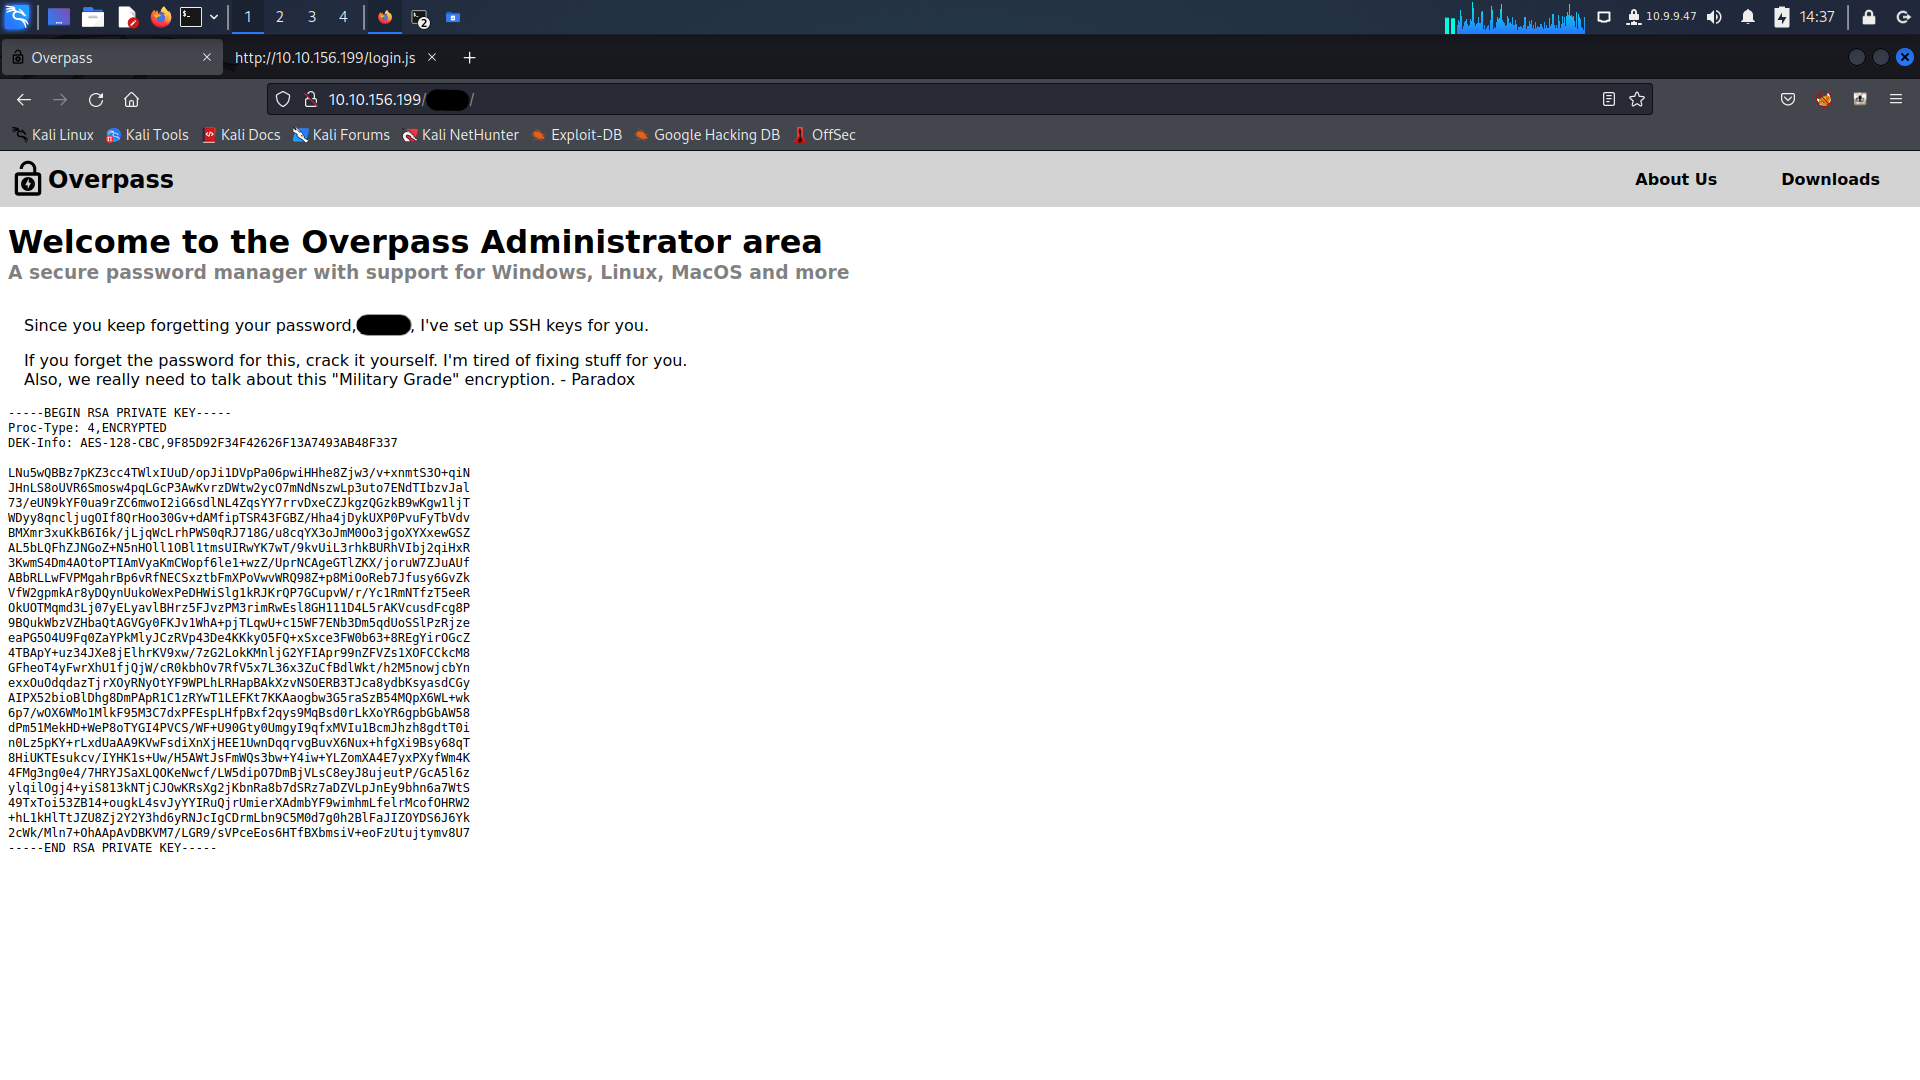The image size is (1920, 1080).
Task: Open the Kali Linux bookmark
Action: tap(53, 135)
